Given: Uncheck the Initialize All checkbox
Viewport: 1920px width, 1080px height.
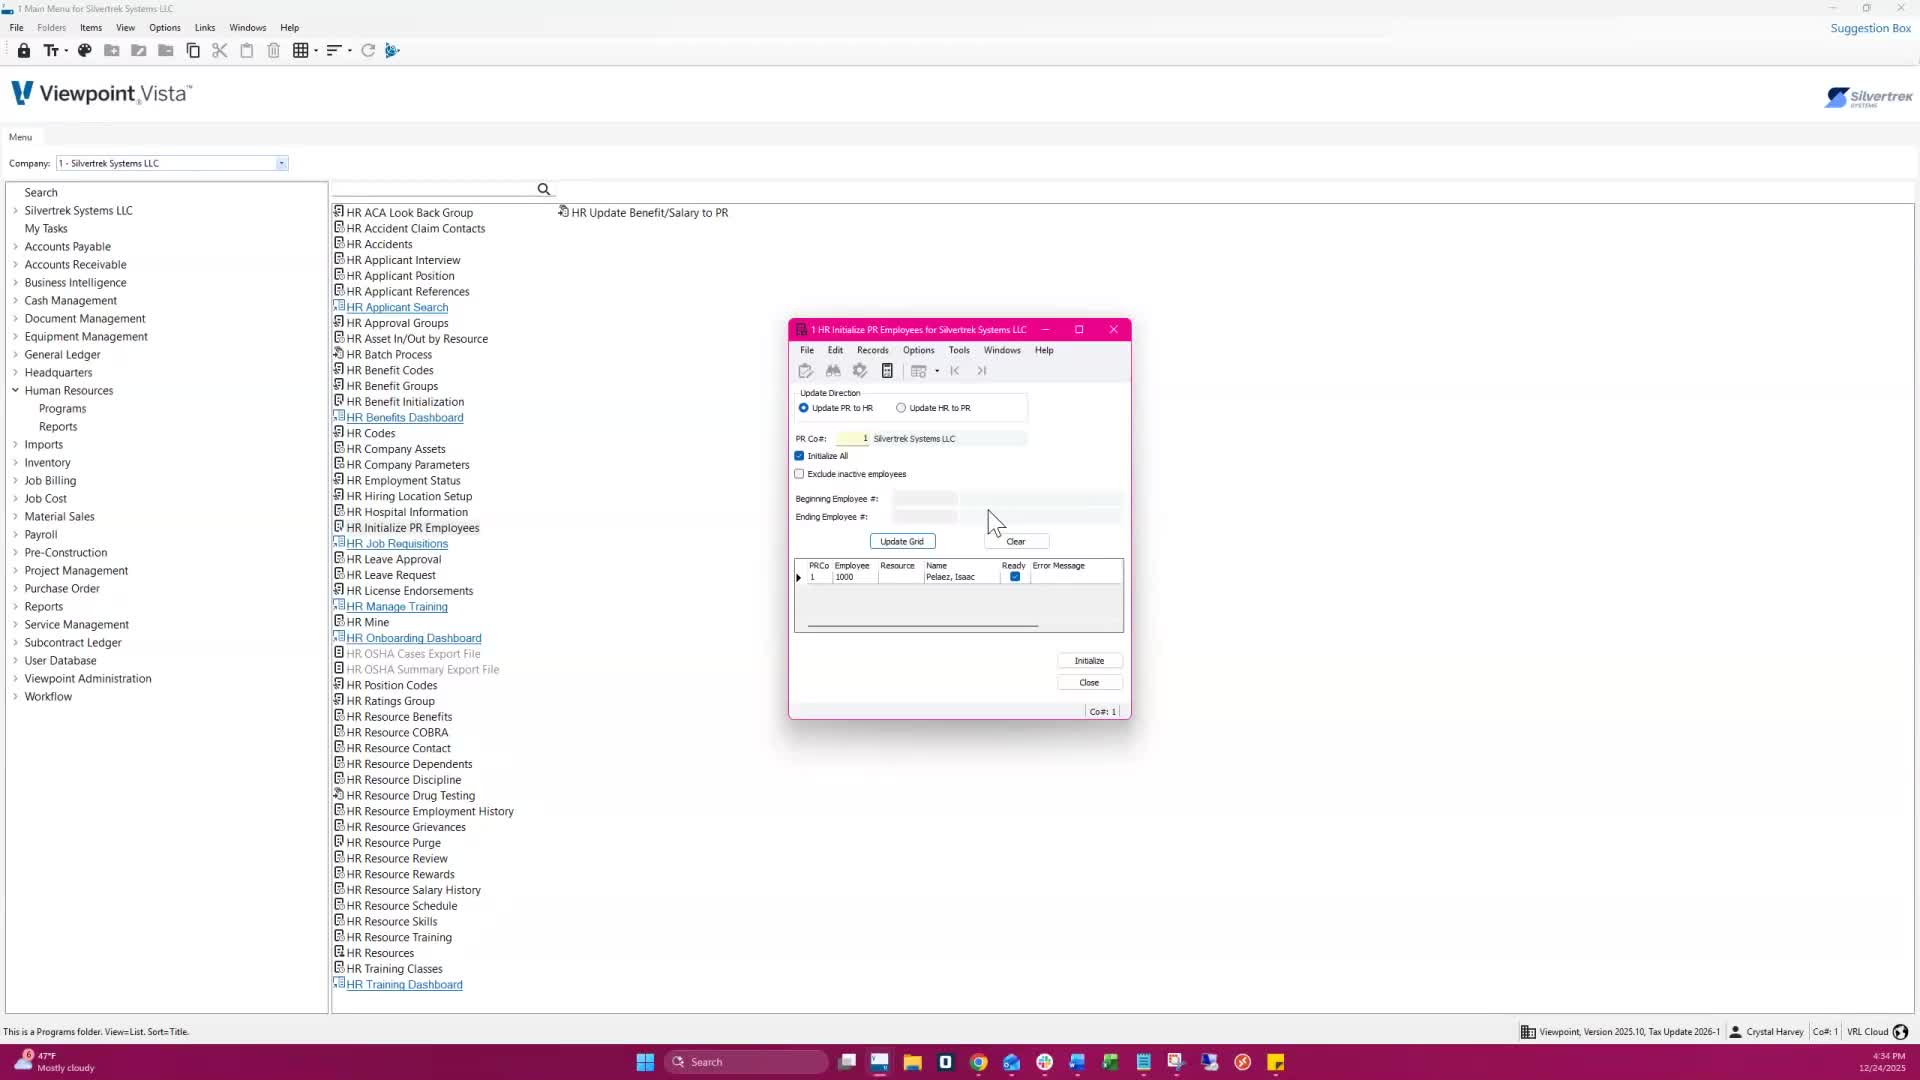Looking at the screenshot, I should [800, 456].
